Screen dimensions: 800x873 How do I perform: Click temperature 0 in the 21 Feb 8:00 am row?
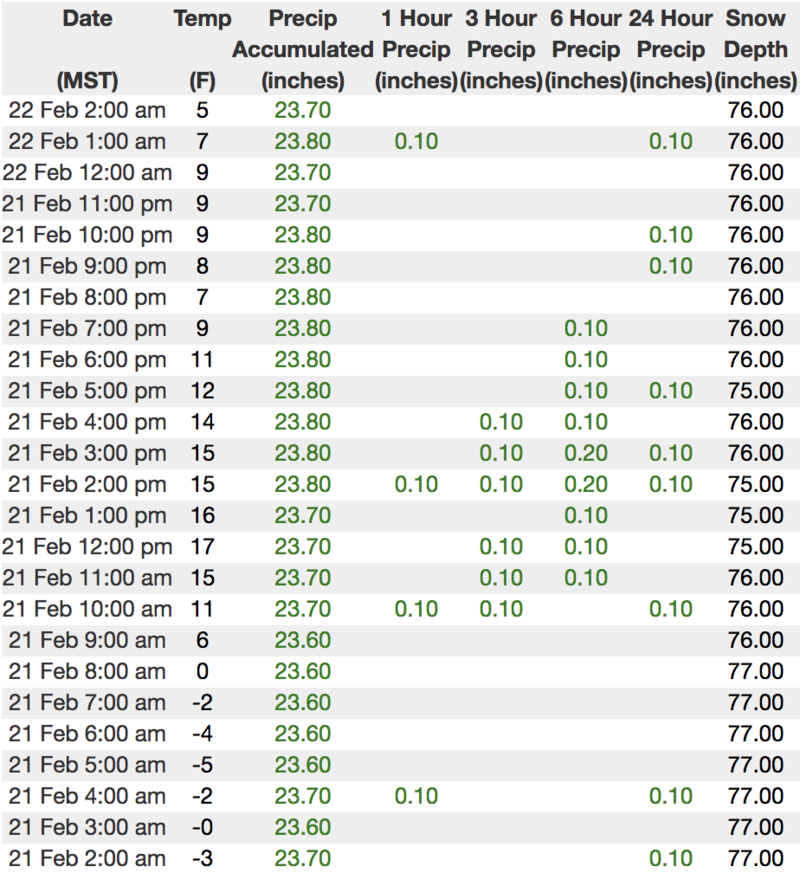pos(203,671)
